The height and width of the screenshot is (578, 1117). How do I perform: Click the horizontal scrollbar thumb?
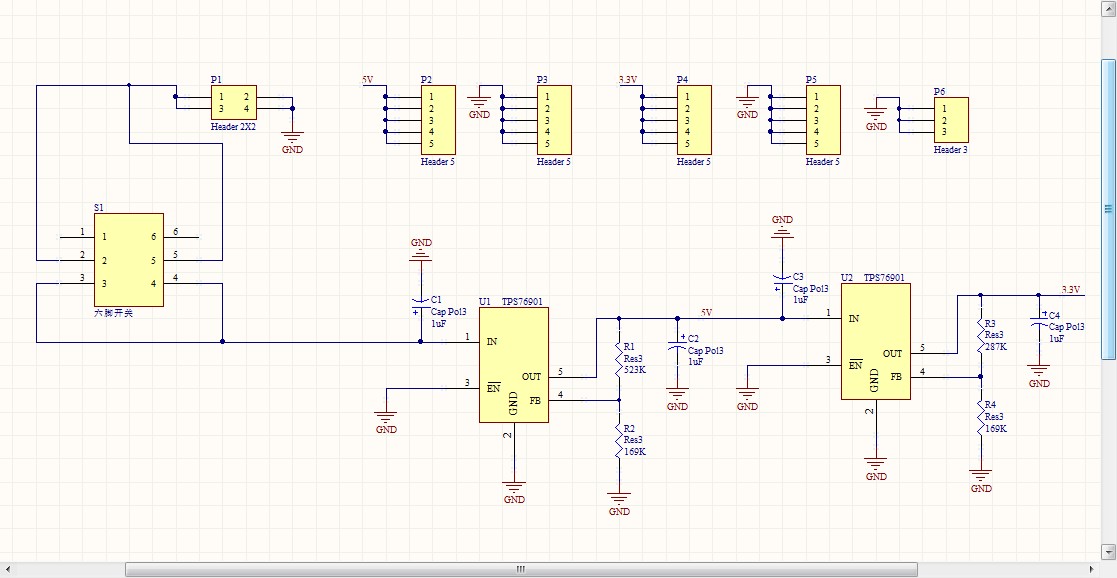pyautogui.click(x=521, y=569)
